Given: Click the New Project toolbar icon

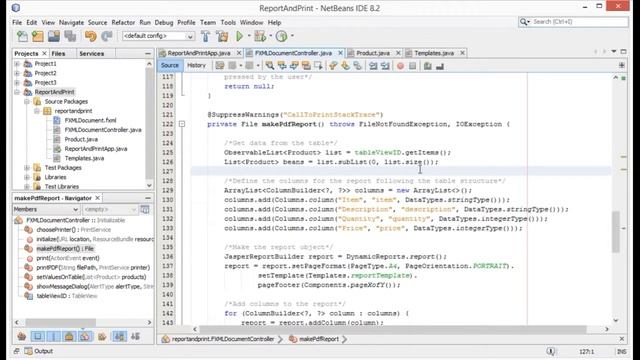Looking at the screenshot, I should click(38, 36).
